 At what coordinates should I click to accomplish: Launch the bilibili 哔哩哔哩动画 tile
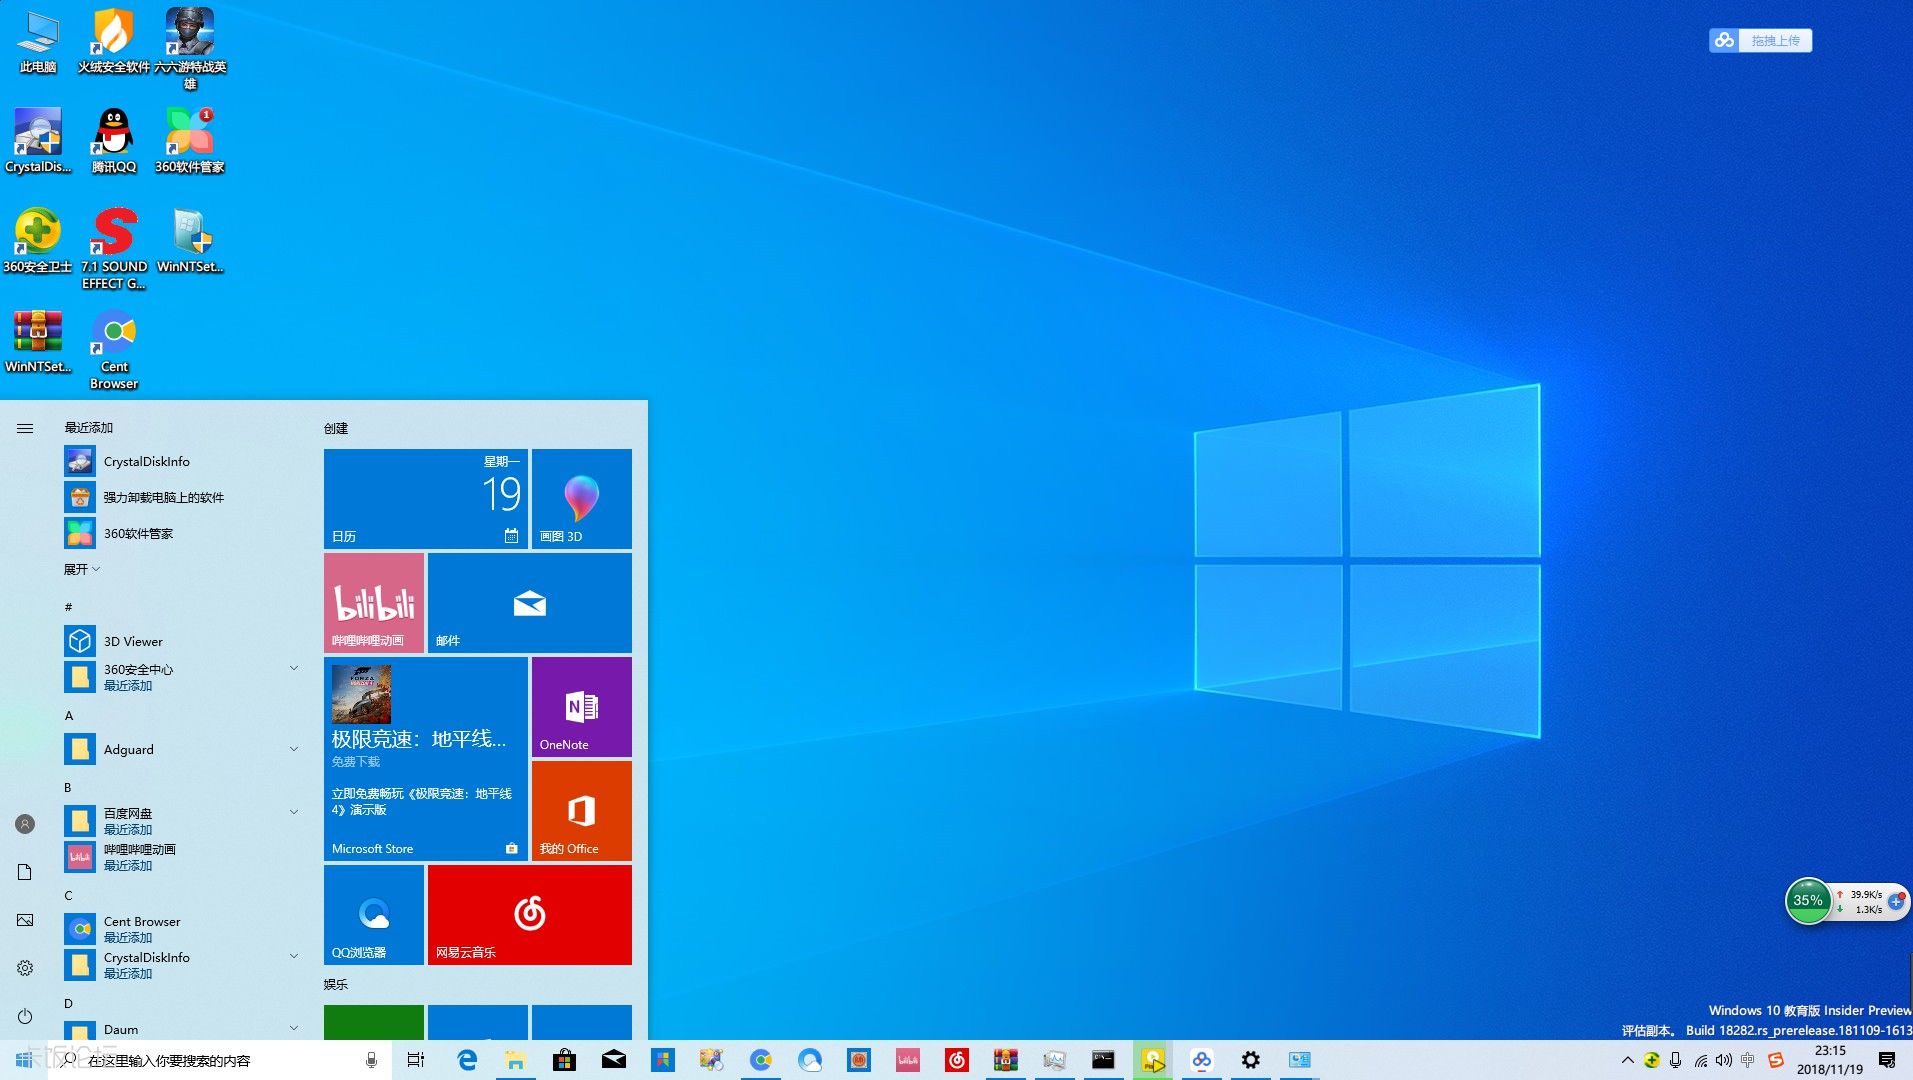tap(374, 603)
